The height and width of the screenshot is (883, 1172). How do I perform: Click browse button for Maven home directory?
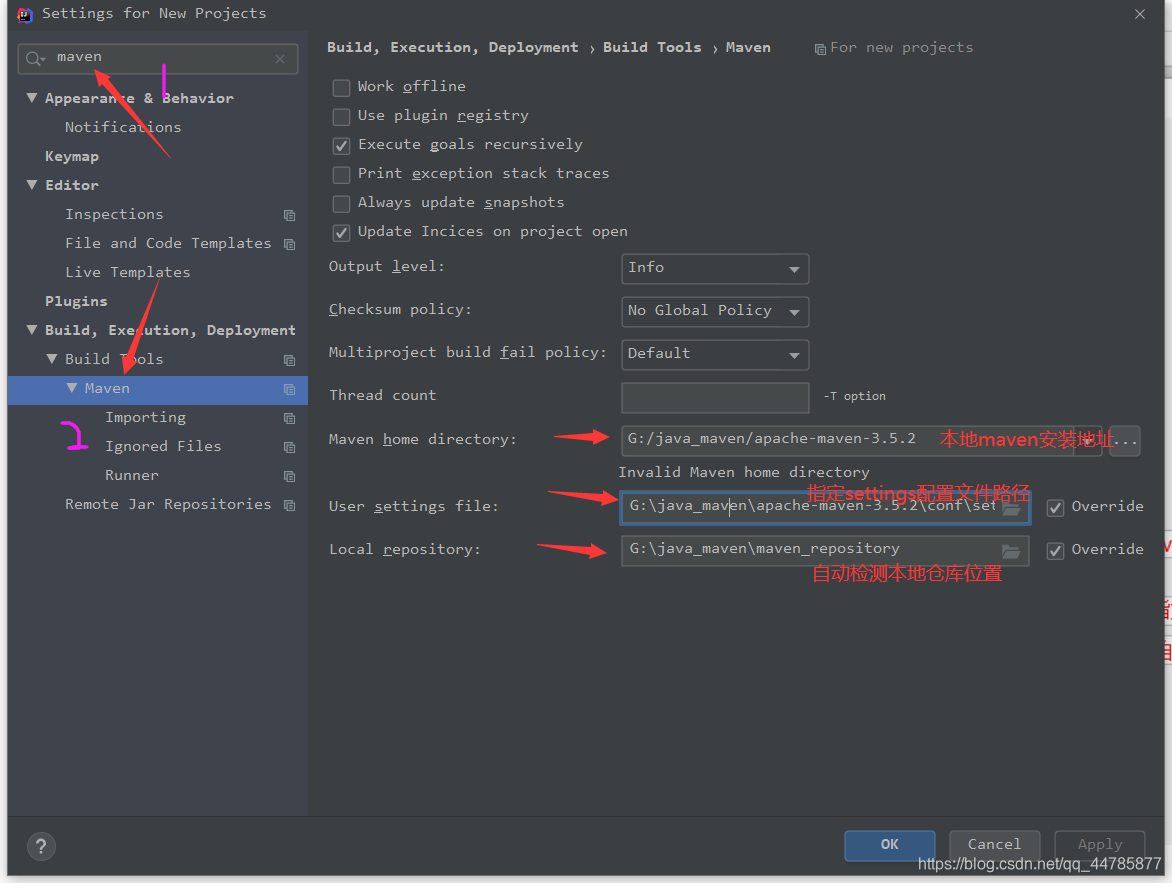pos(1124,441)
